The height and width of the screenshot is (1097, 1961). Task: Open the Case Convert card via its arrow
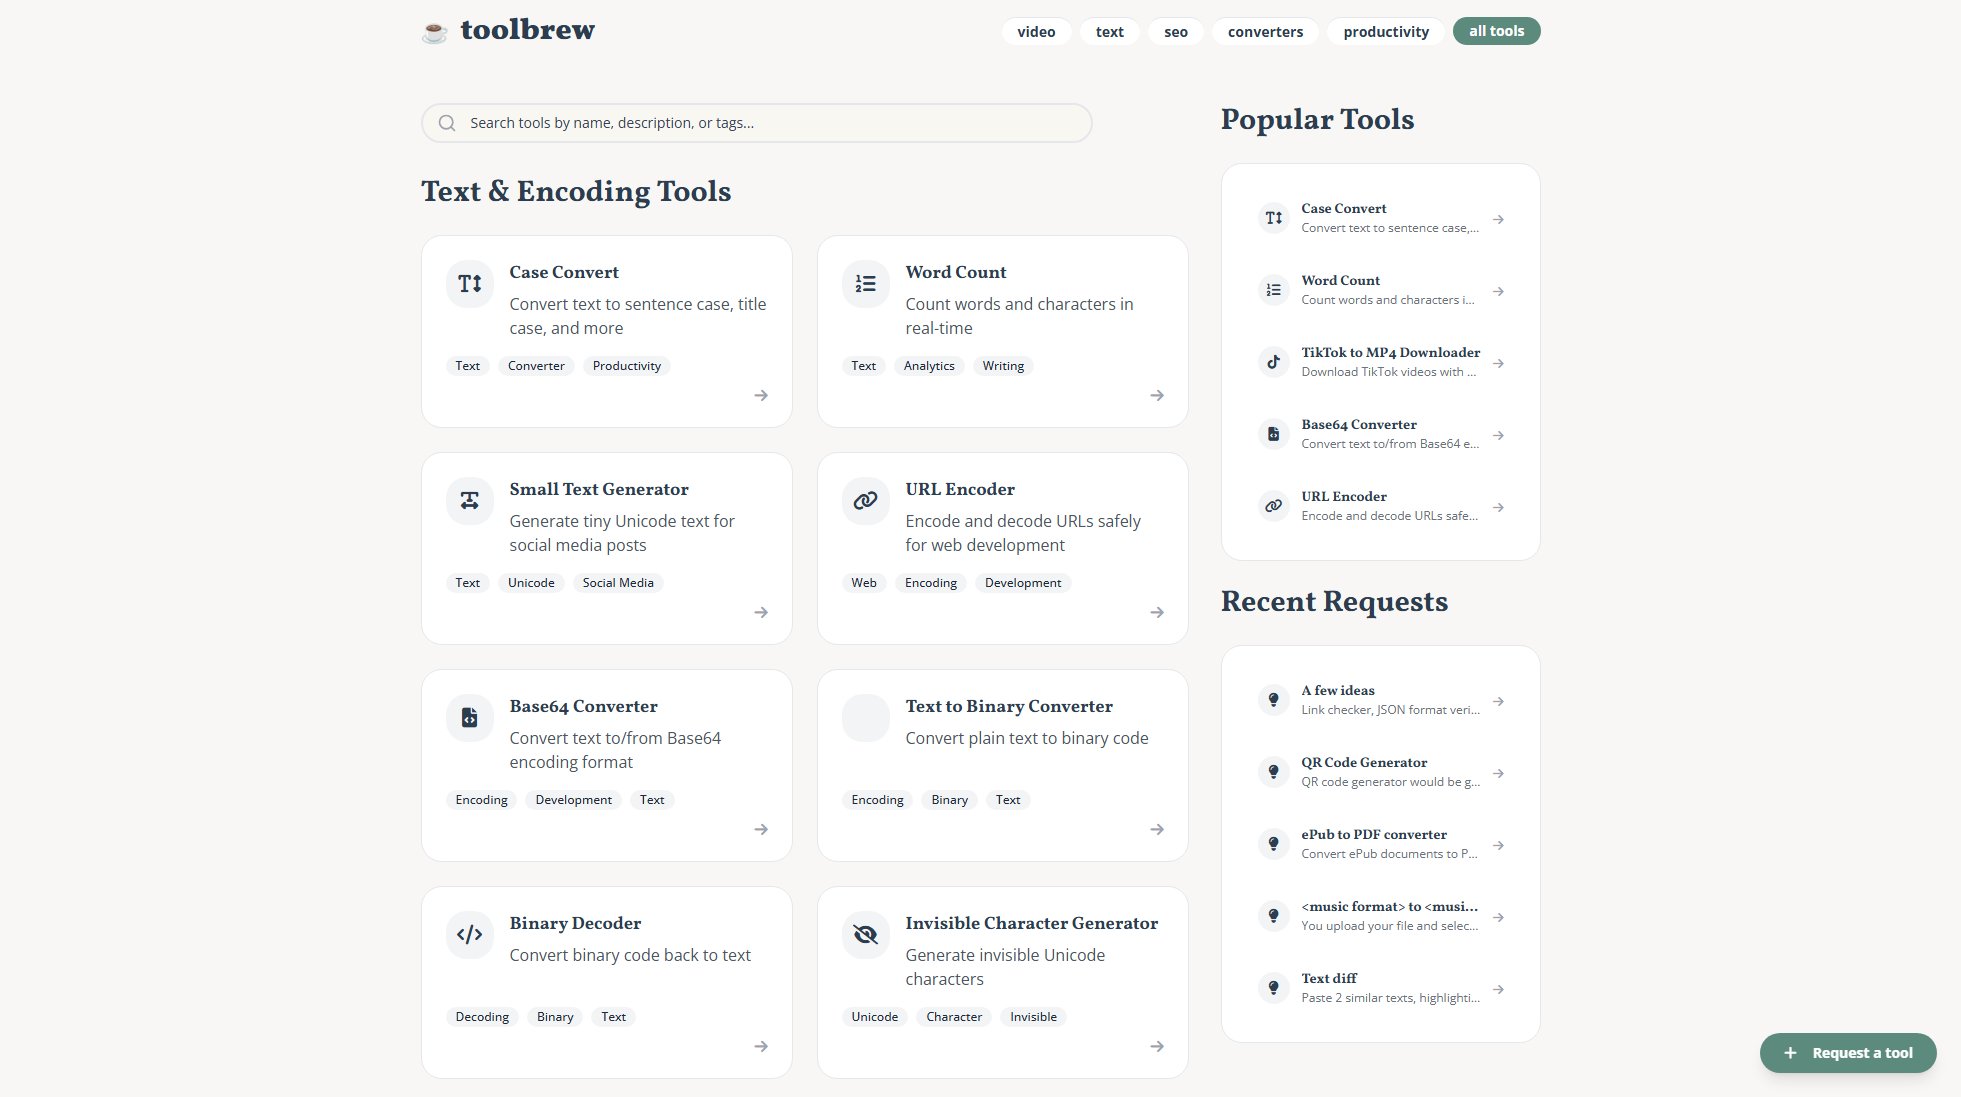[x=761, y=395]
